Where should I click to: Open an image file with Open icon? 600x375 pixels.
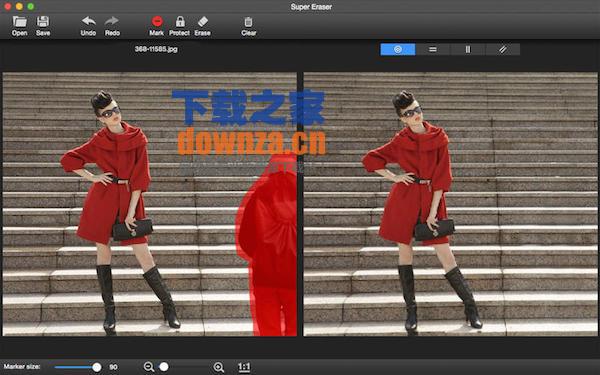[x=19, y=26]
